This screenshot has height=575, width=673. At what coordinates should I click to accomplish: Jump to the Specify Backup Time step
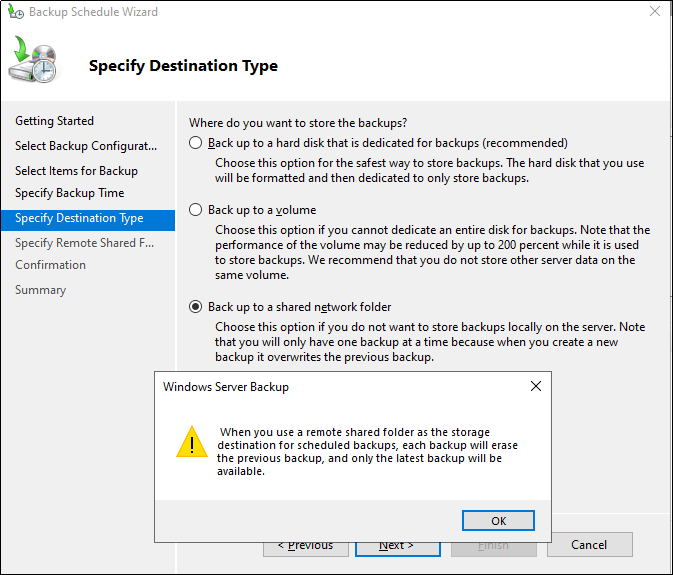69,193
